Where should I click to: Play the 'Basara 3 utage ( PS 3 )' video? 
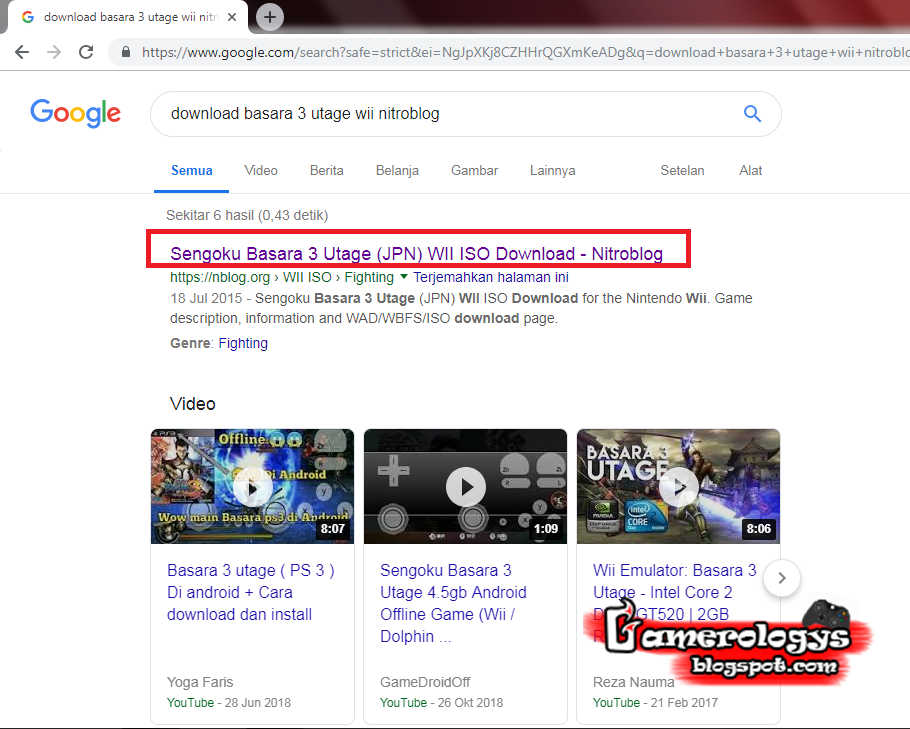[252, 487]
